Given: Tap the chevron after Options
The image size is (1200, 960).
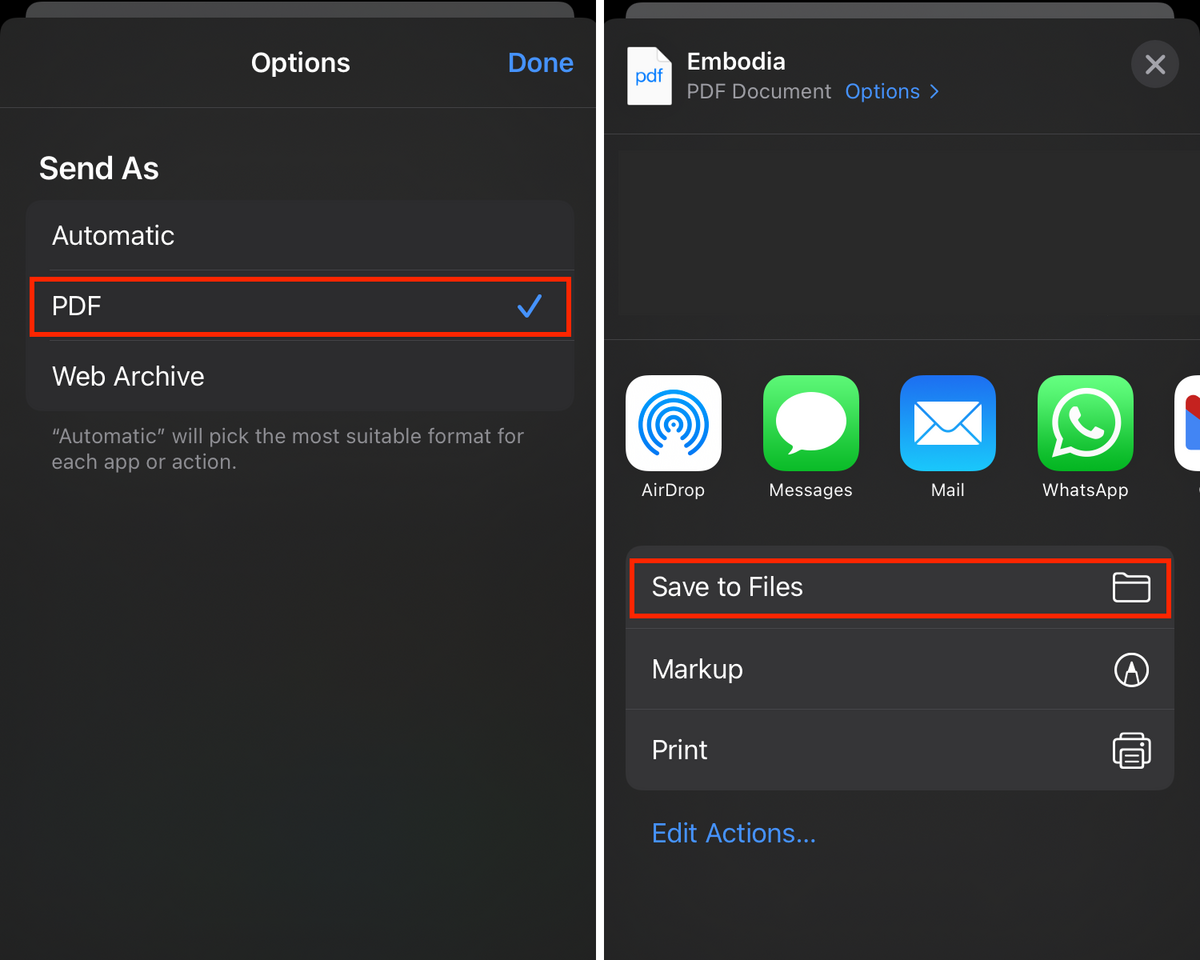Looking at the screenshot, I should (934, 91).
